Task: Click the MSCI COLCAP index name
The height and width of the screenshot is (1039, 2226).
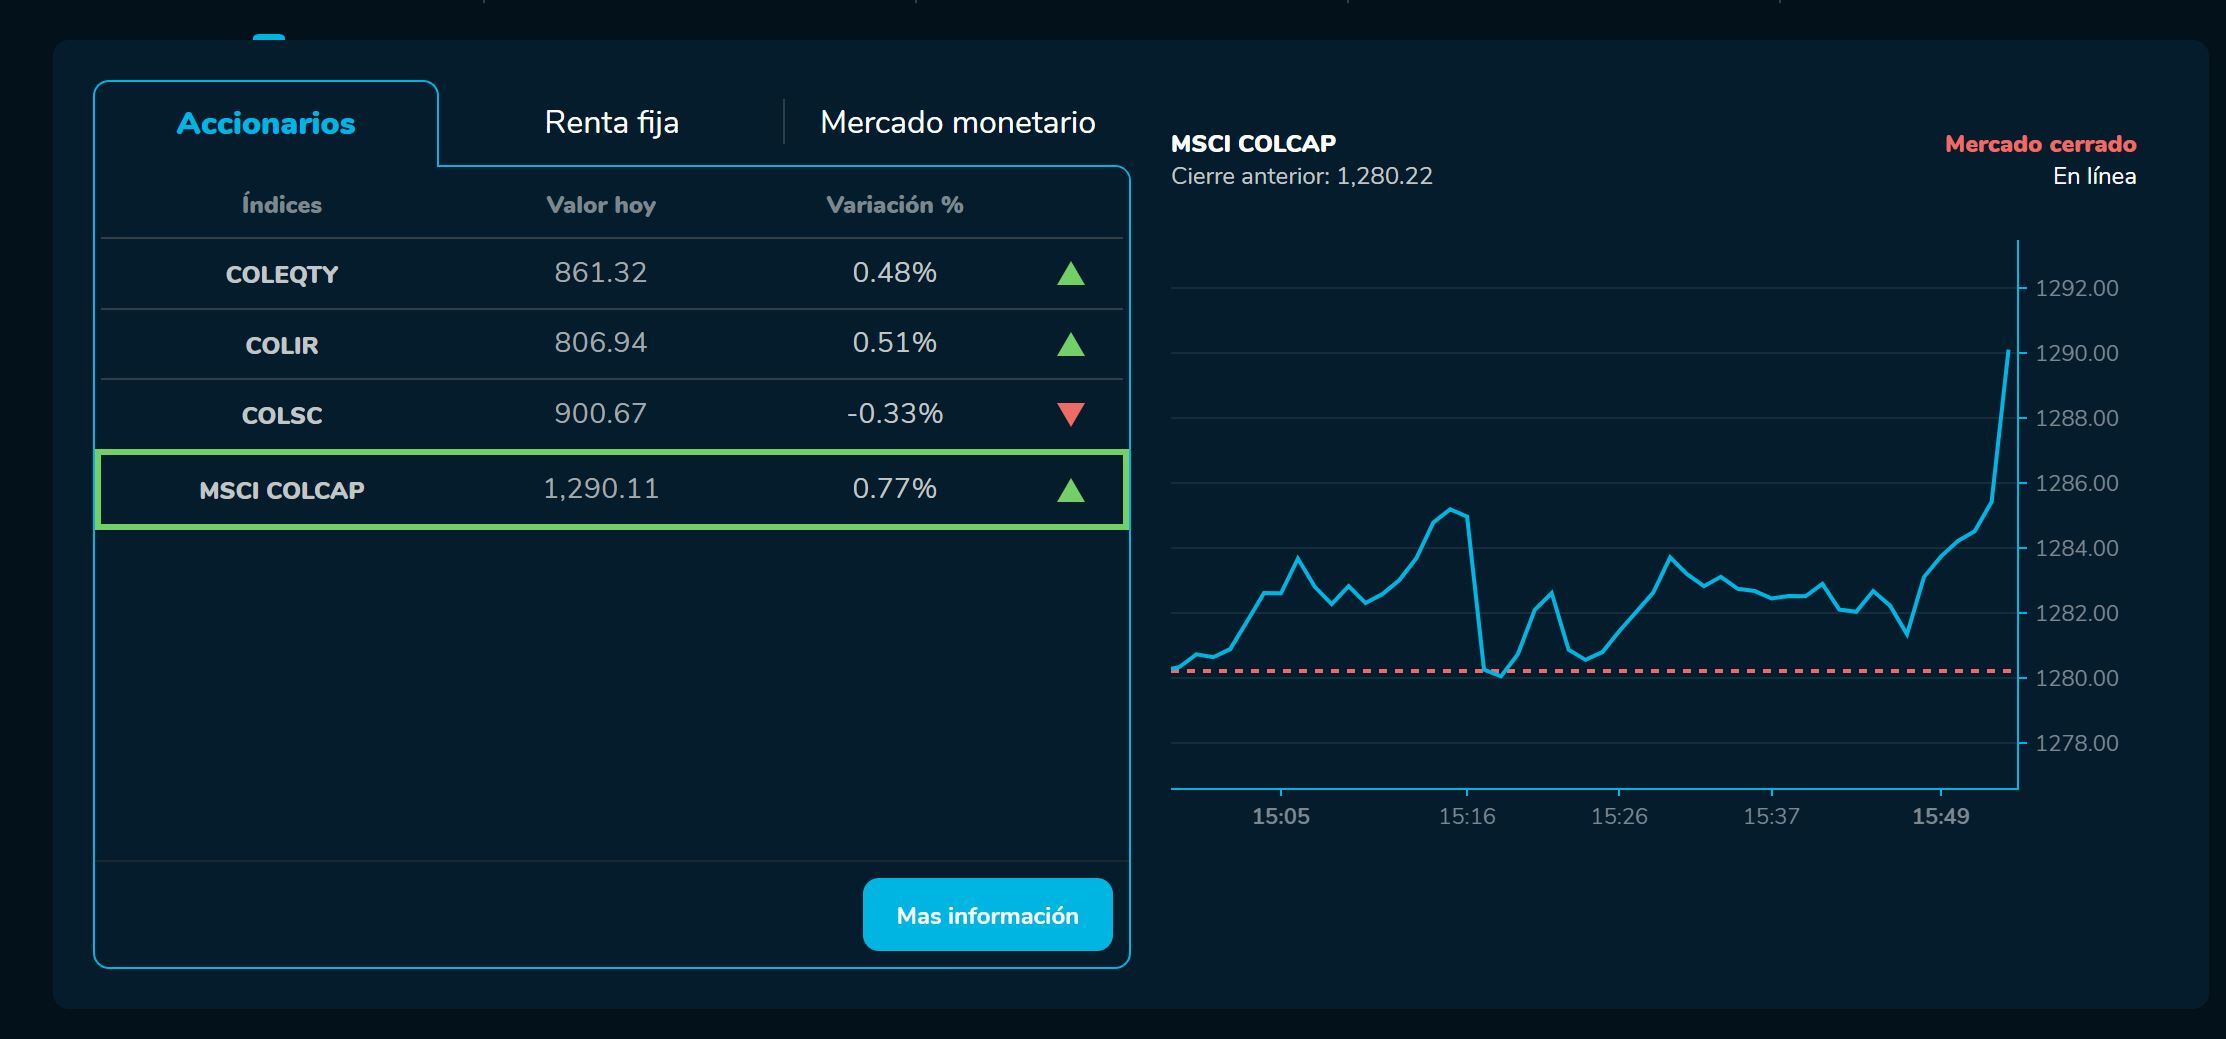Action: click(282, 490)
